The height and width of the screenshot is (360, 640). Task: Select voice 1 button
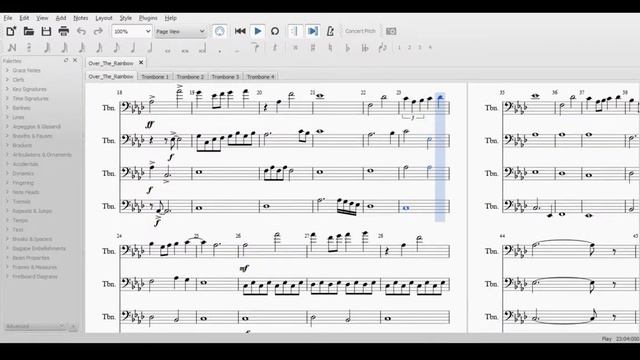(399, 47)
